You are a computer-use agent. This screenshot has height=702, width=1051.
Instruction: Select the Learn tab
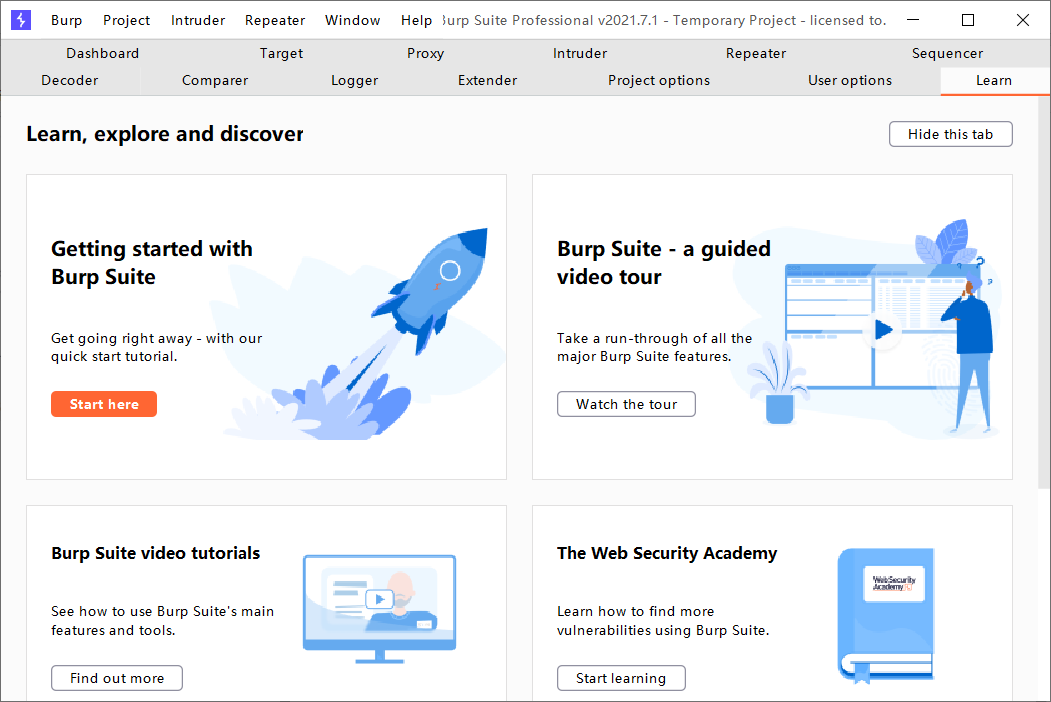tap(993, 80)
